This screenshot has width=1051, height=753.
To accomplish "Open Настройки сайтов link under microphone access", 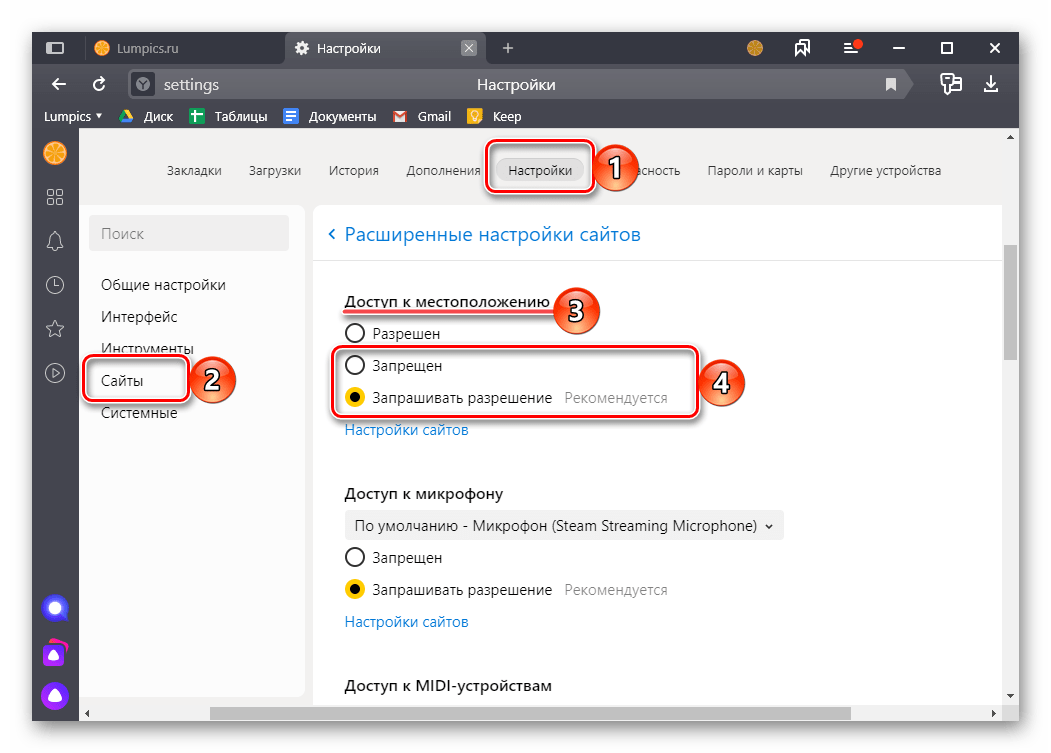I will pos(406,622).
